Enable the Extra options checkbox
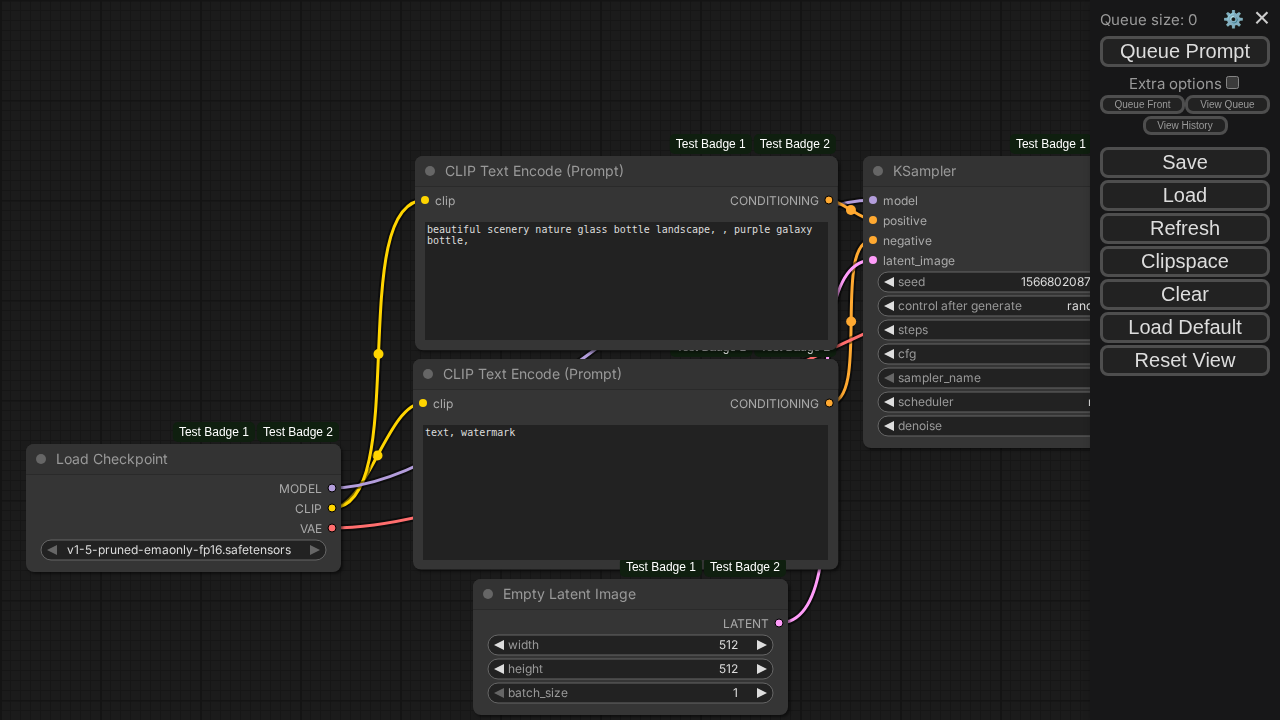Screen dimensions: 1280x720 point(1233,83)
